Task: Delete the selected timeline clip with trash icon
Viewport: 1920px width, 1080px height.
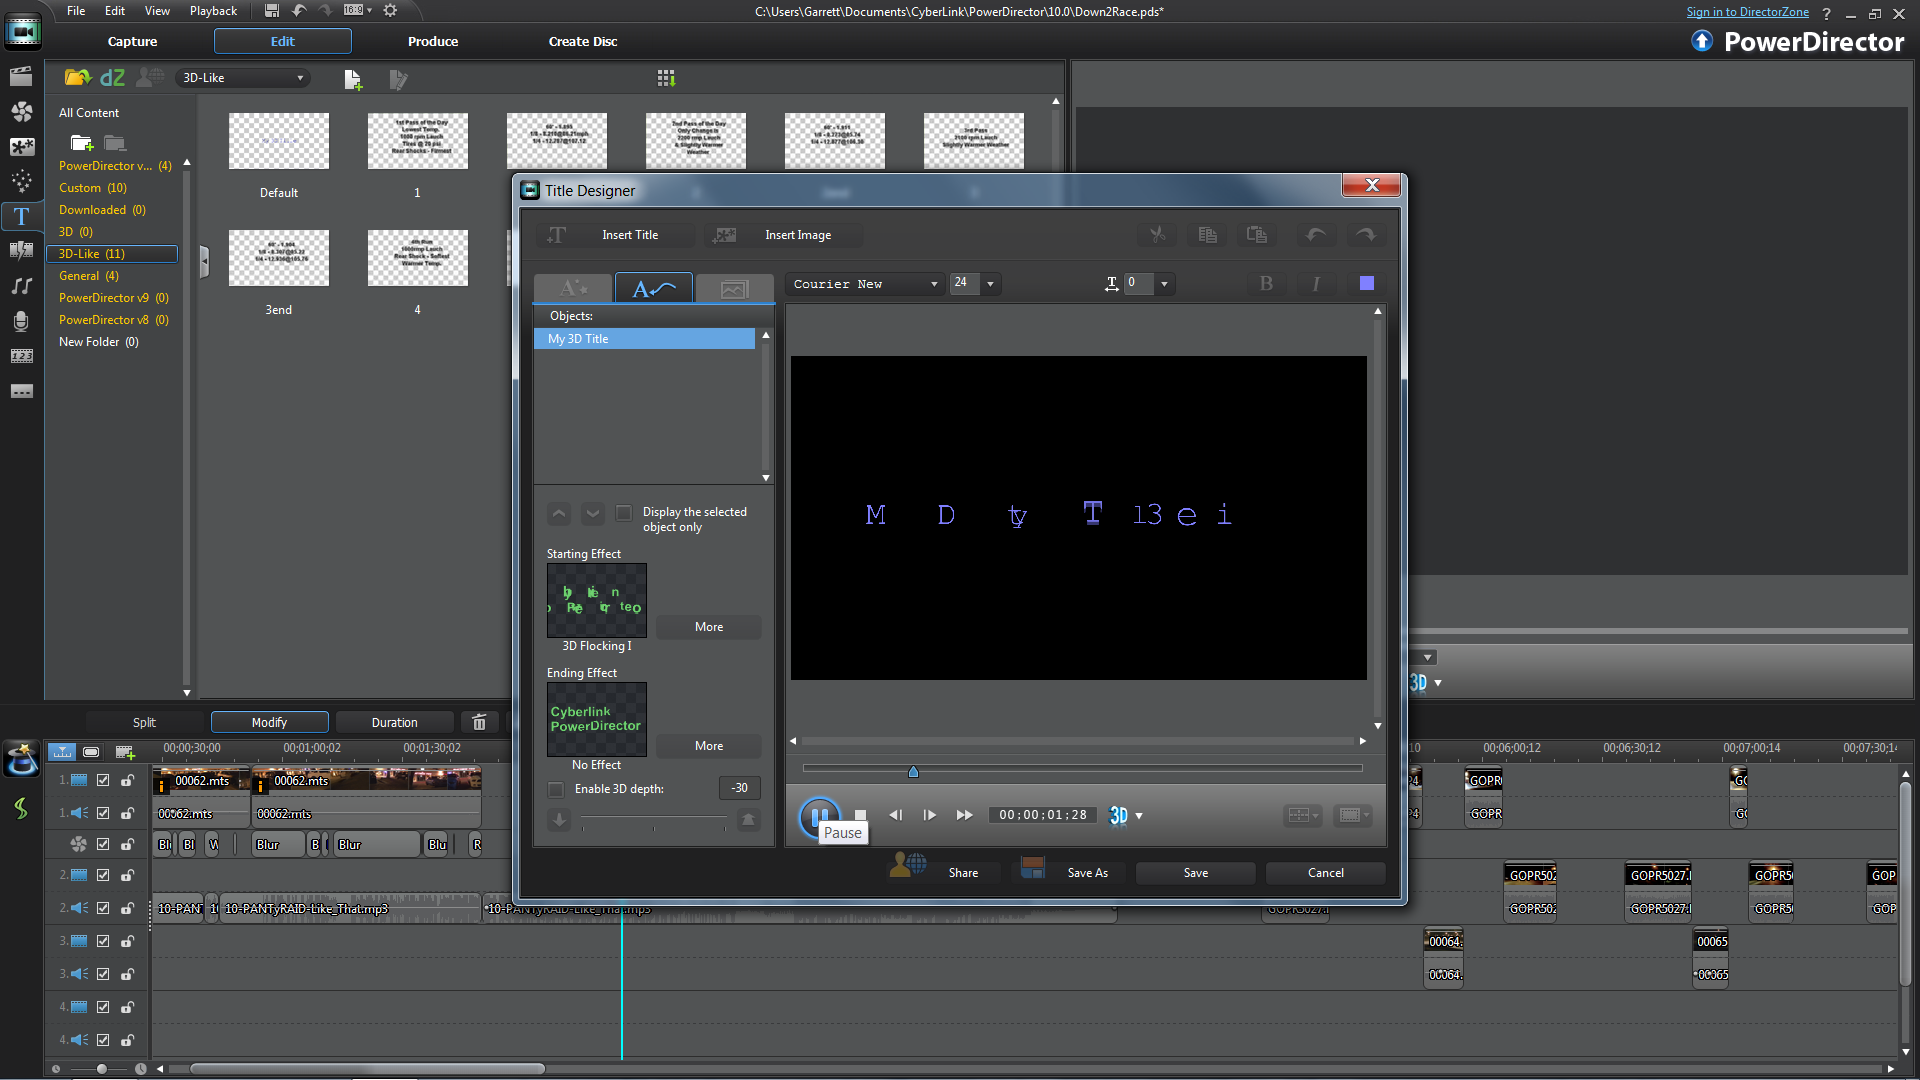Action: [479, 722]
